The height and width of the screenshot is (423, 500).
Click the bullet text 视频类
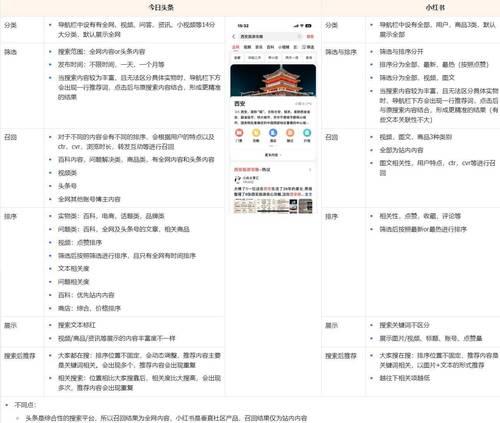click(67, 173)
